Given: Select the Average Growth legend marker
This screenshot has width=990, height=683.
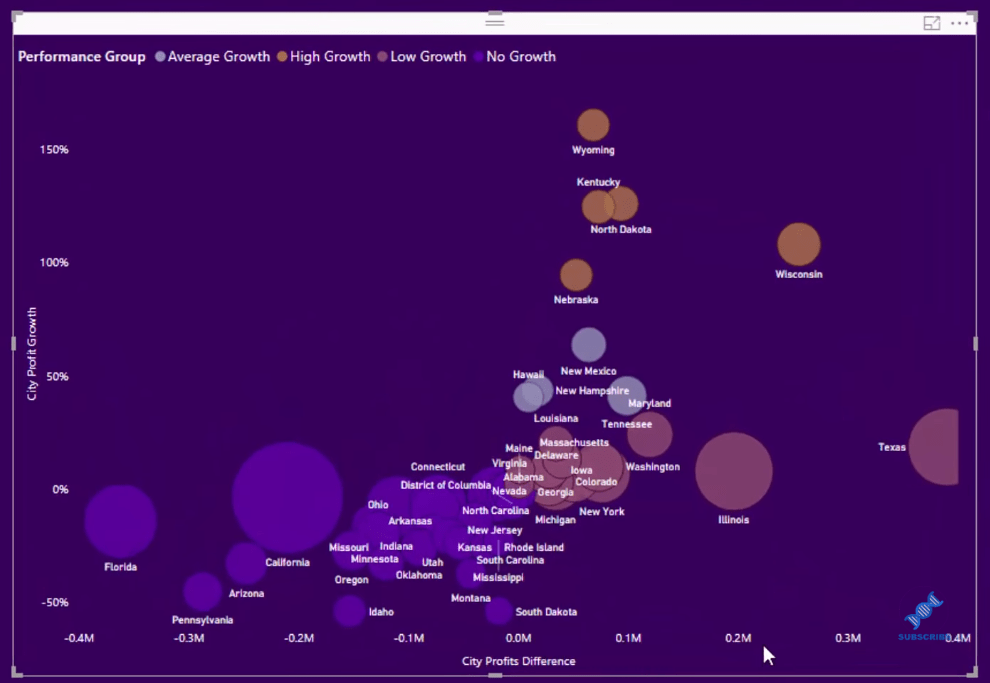Looking at the screenshot, I should point(160,56).
